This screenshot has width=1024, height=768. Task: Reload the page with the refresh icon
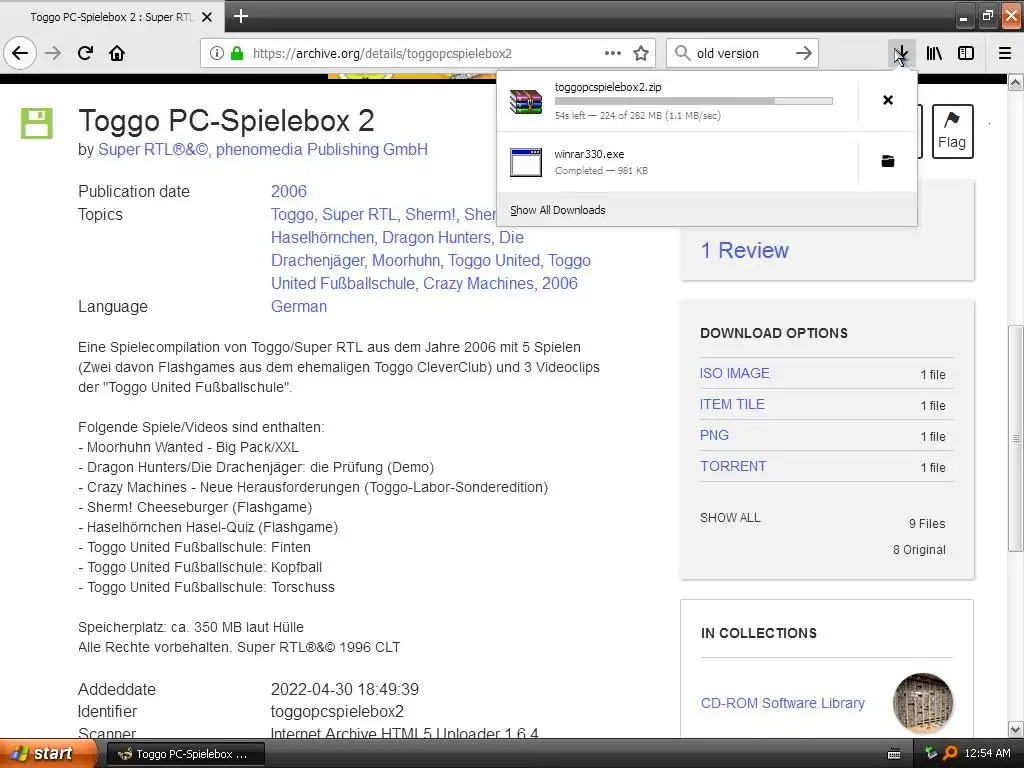coord(85,54)
